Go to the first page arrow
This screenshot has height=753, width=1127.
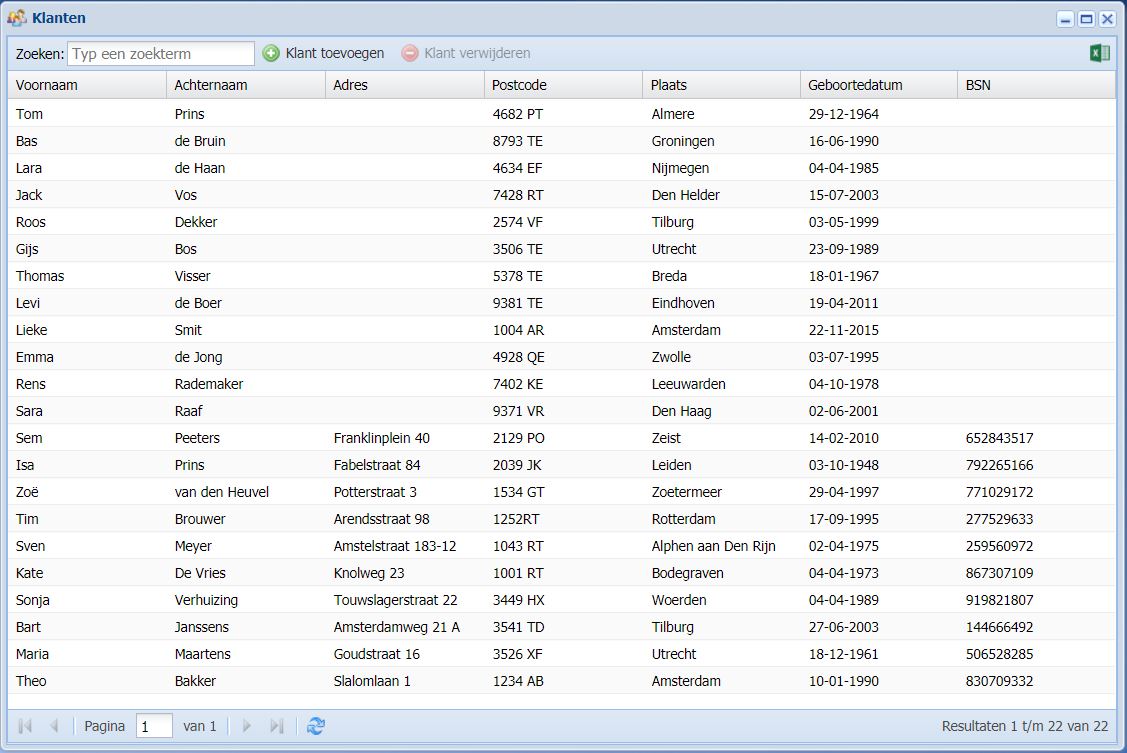pos(26,726)
